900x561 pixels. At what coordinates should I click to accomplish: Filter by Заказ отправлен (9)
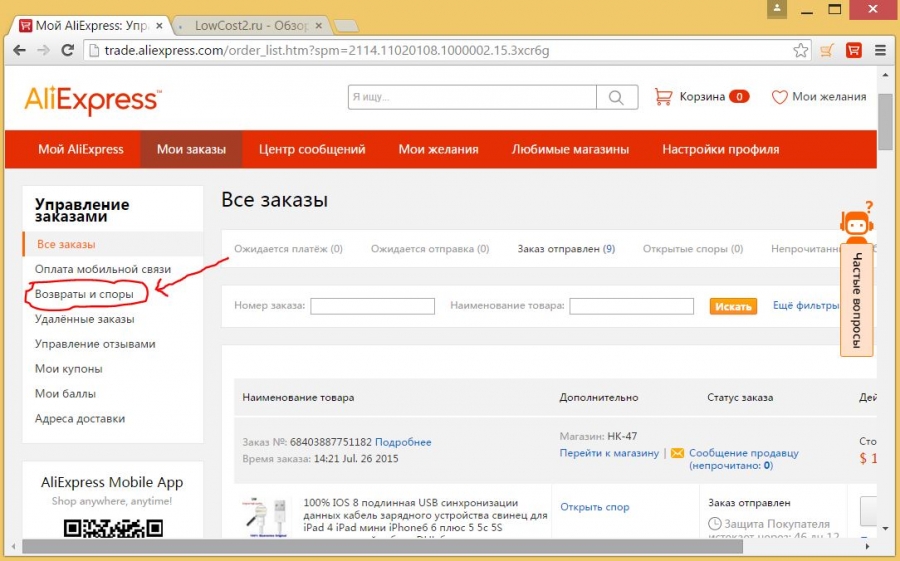point(566,249)
